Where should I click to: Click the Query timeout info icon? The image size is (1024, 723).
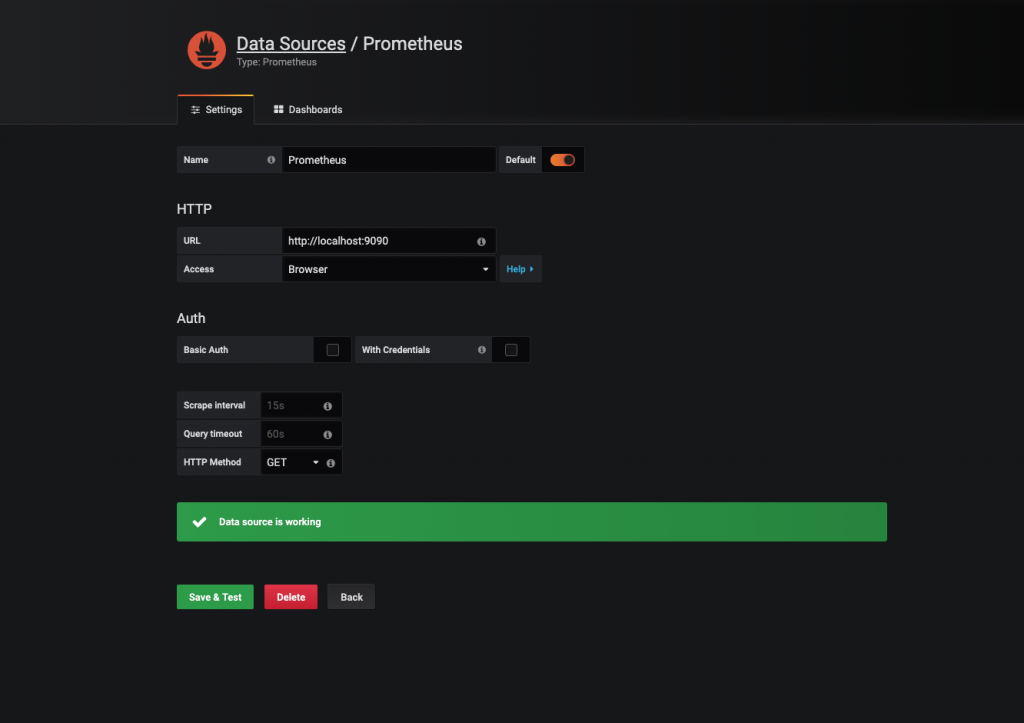[x=328, y=434]
